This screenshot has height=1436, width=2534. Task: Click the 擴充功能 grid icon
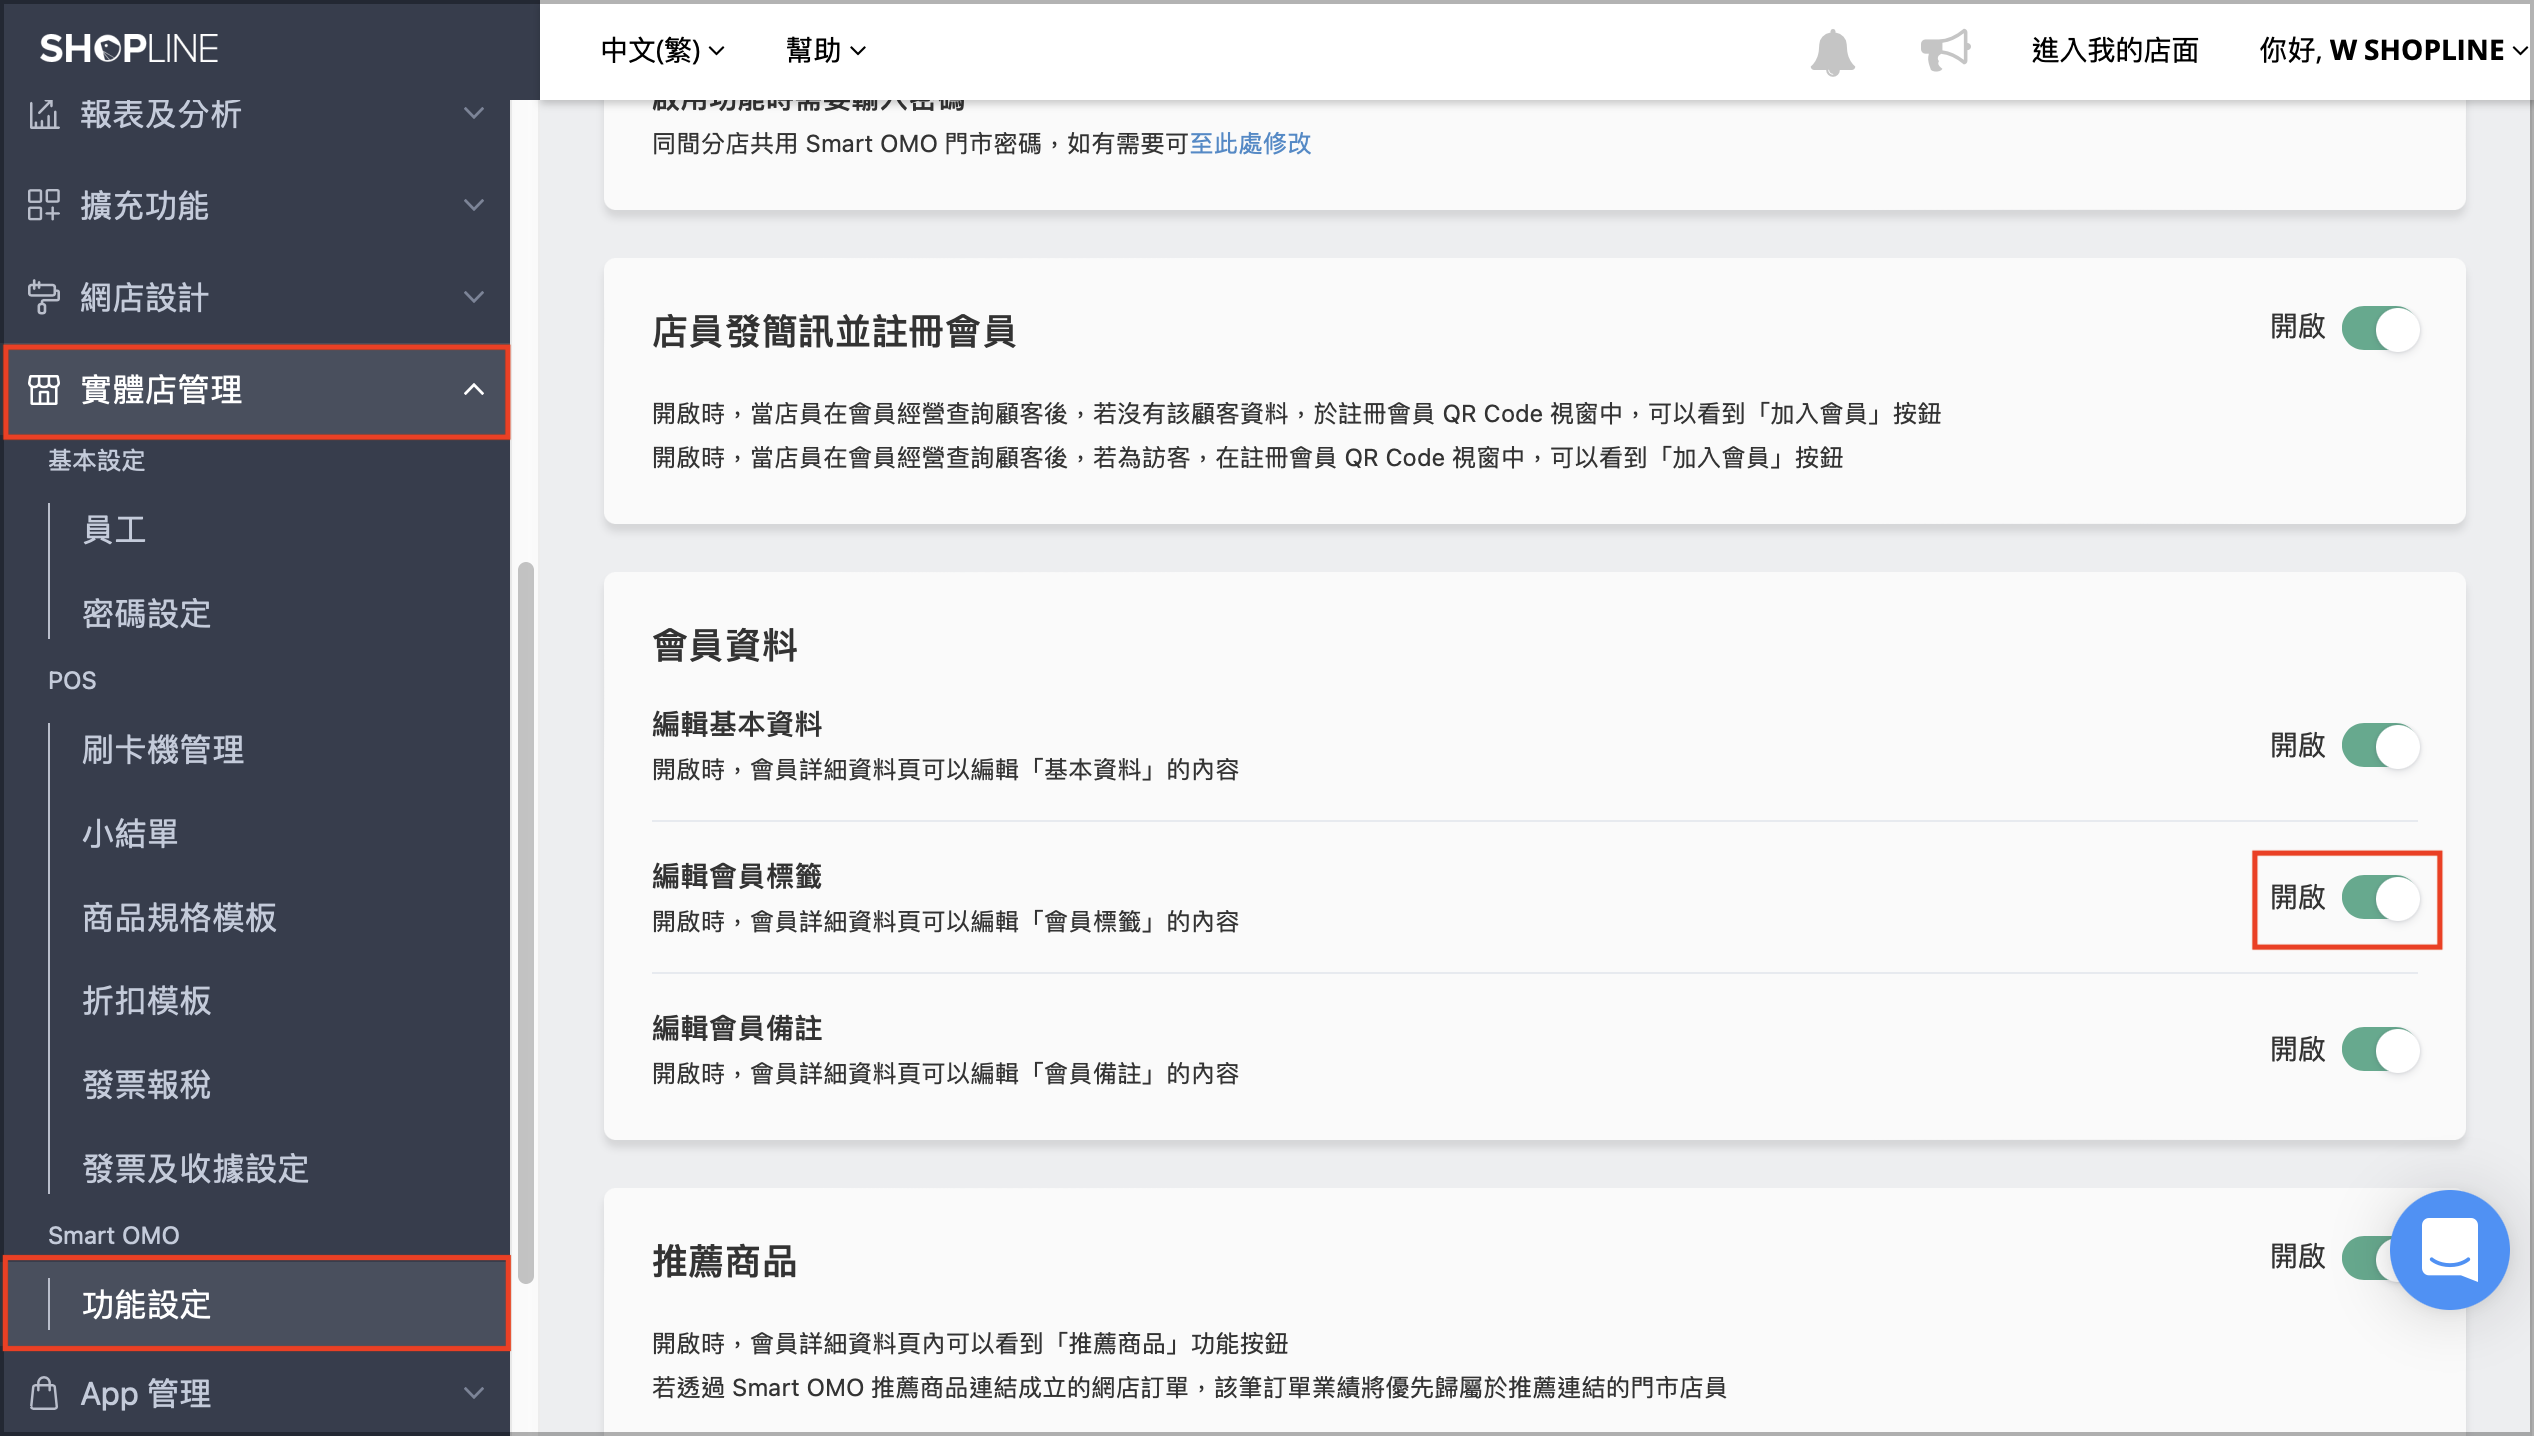click(x=44, y=205)
